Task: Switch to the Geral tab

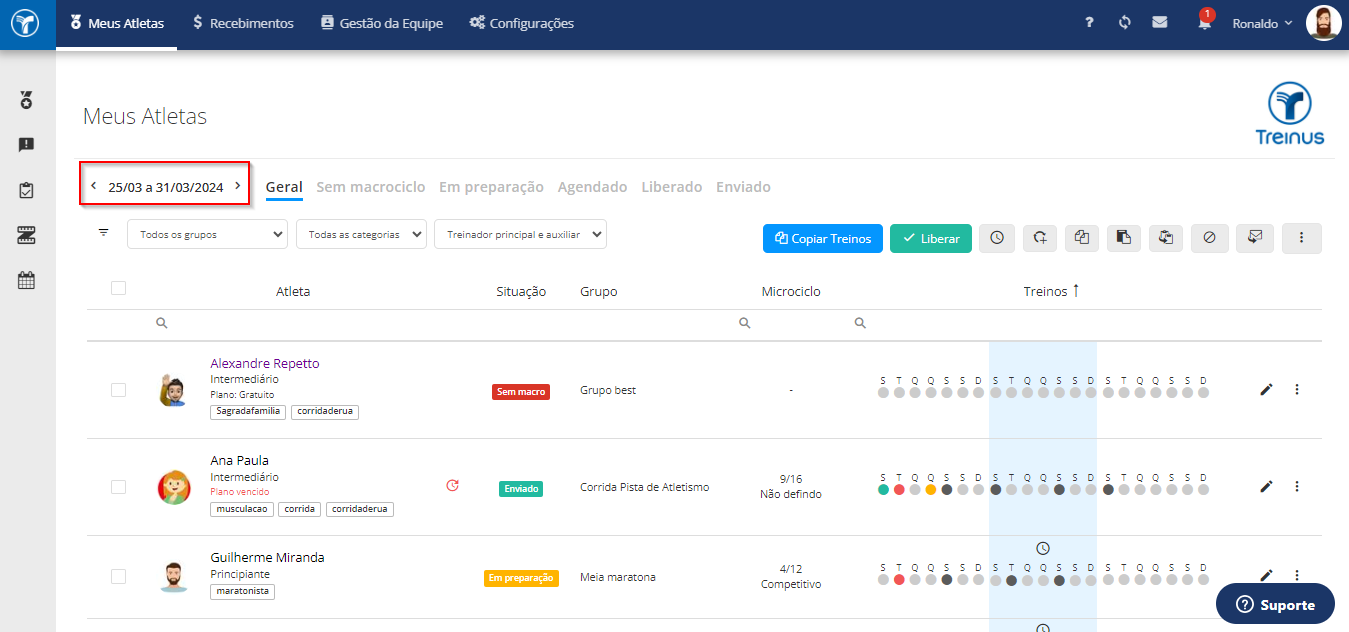Action: pyautogui.click(x=284, y=187)
